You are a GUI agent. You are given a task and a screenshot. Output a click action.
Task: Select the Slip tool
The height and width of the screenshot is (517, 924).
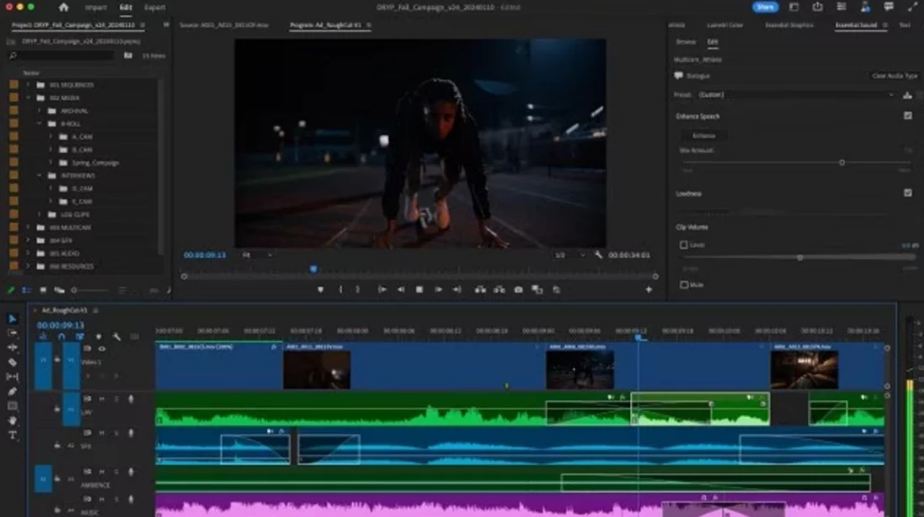[x=12, y=377]
